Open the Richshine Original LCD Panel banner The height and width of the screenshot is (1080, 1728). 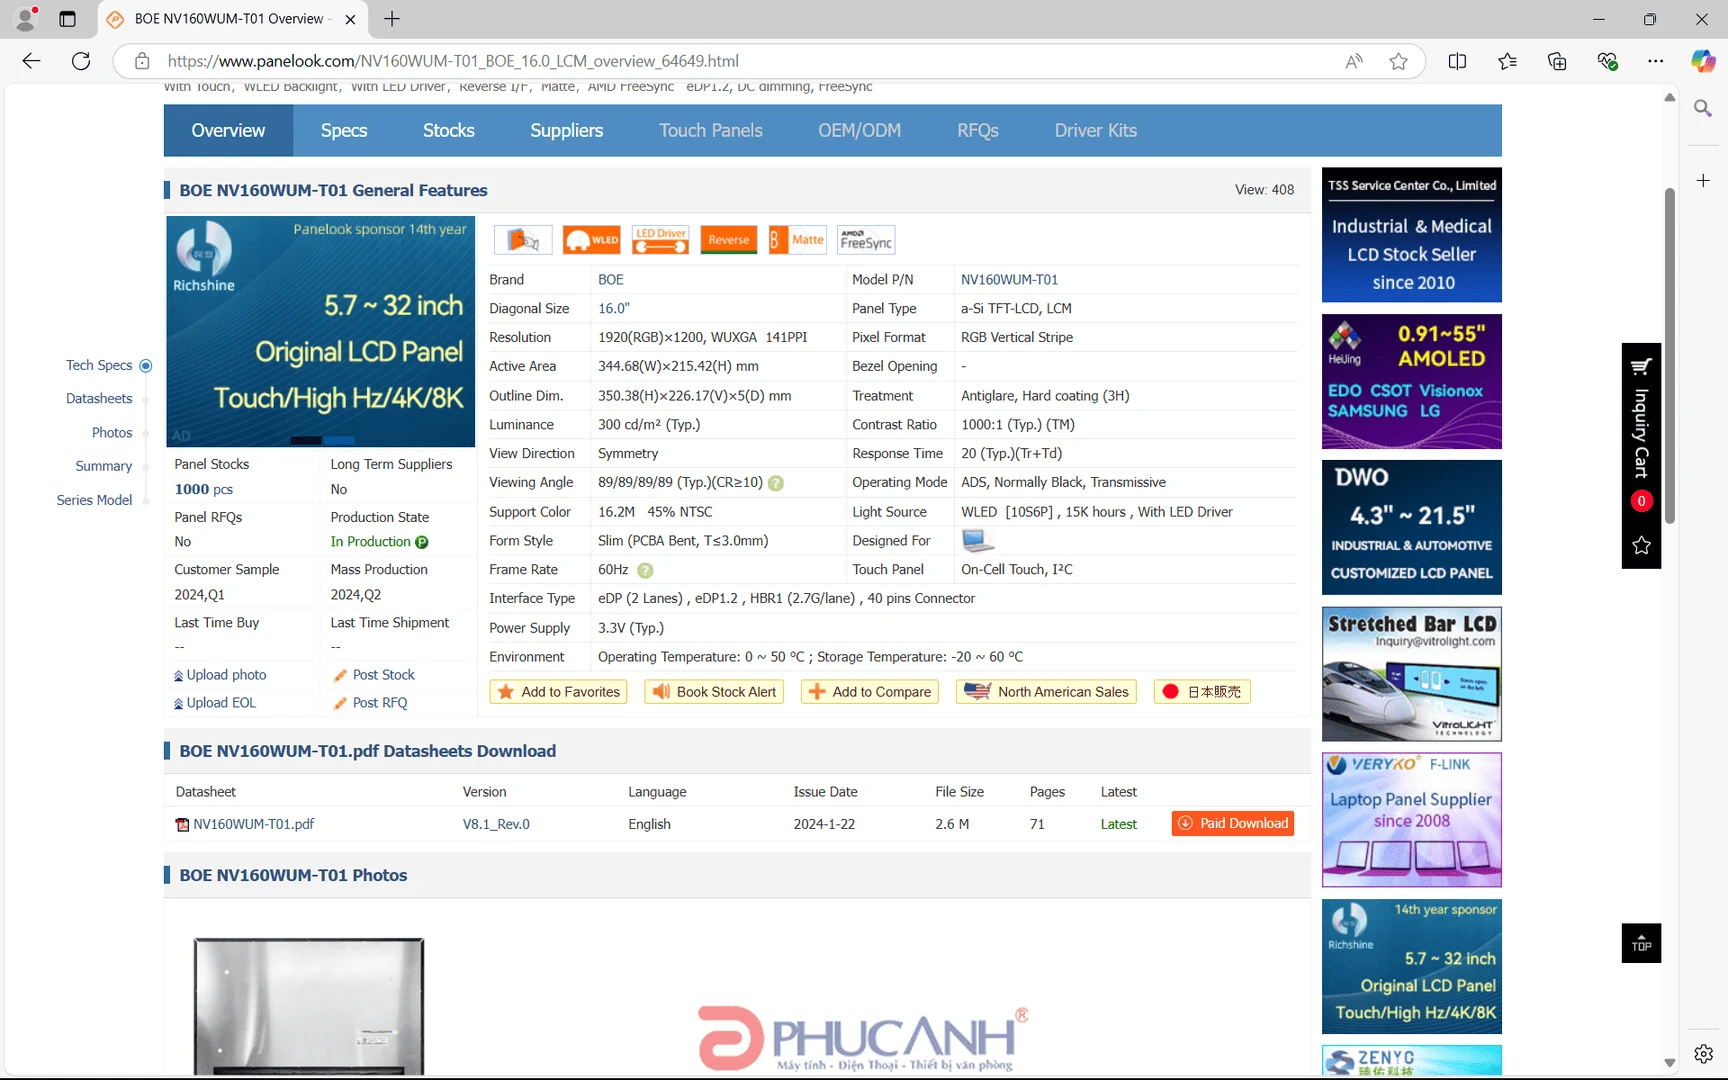click(321, 332)
